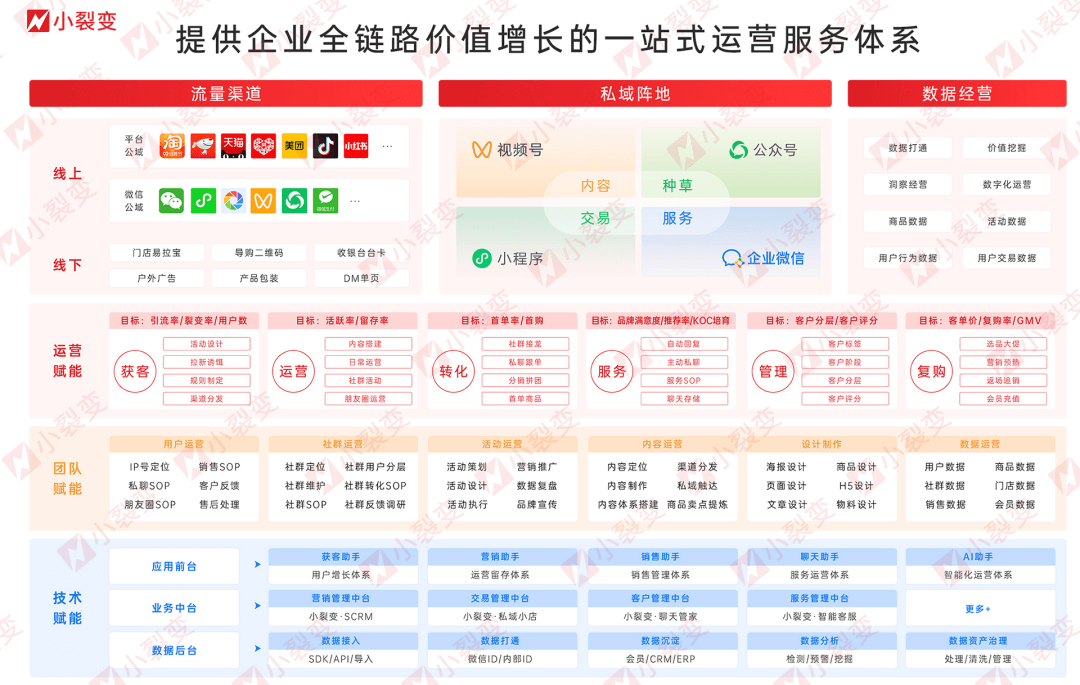The height and width of the screenshot is (685, 1080).
Task: Click the Douyin (TikTok) icon
Action: pyautogui.click(x=325, y=146)
